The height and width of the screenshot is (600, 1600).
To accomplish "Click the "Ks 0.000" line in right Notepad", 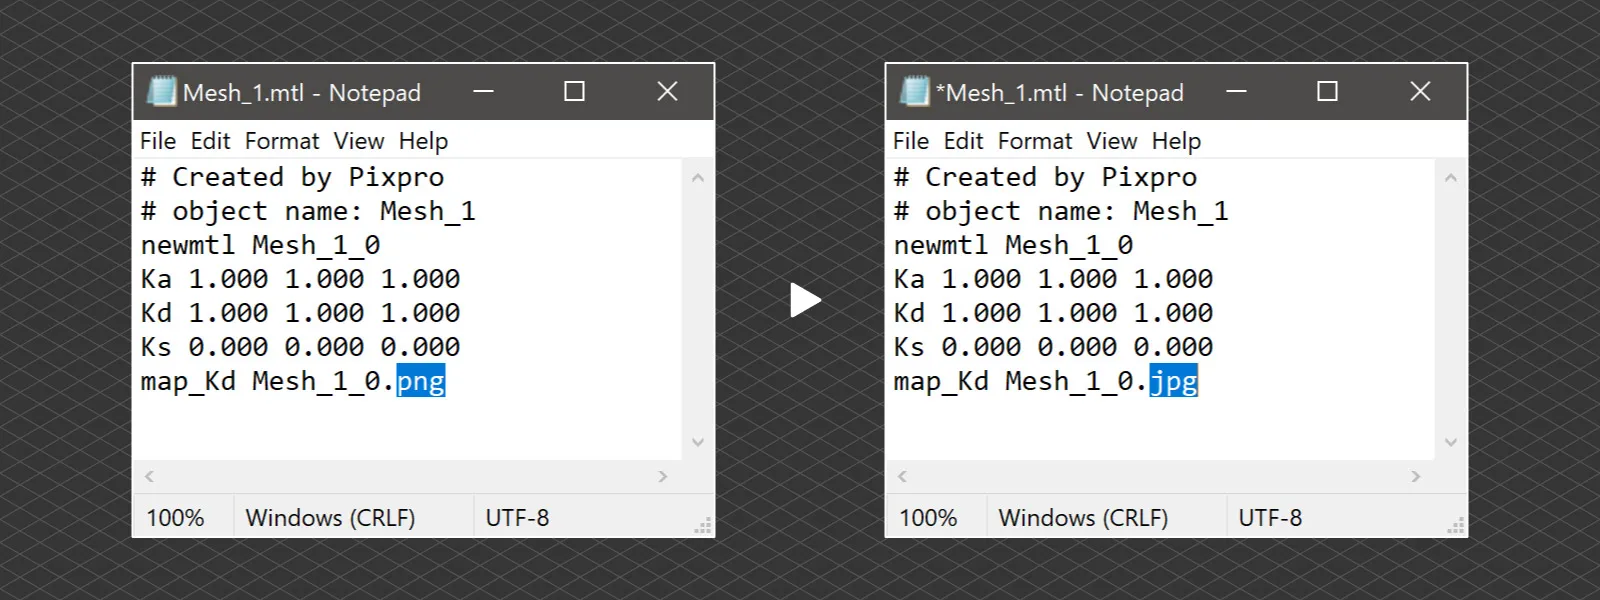I will click(x=1053, y=347).
